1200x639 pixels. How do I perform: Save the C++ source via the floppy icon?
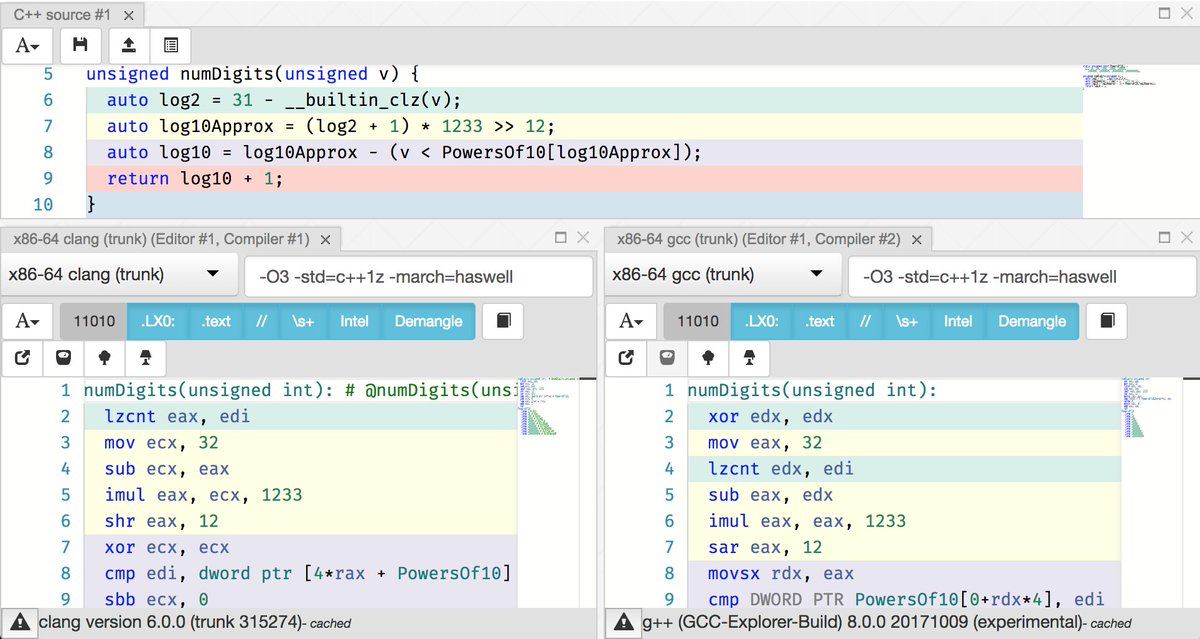[81, 45]
